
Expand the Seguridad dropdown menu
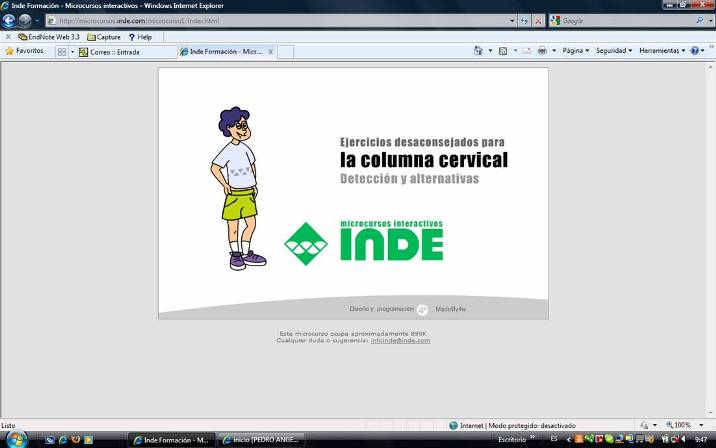(x=612, y=51)
